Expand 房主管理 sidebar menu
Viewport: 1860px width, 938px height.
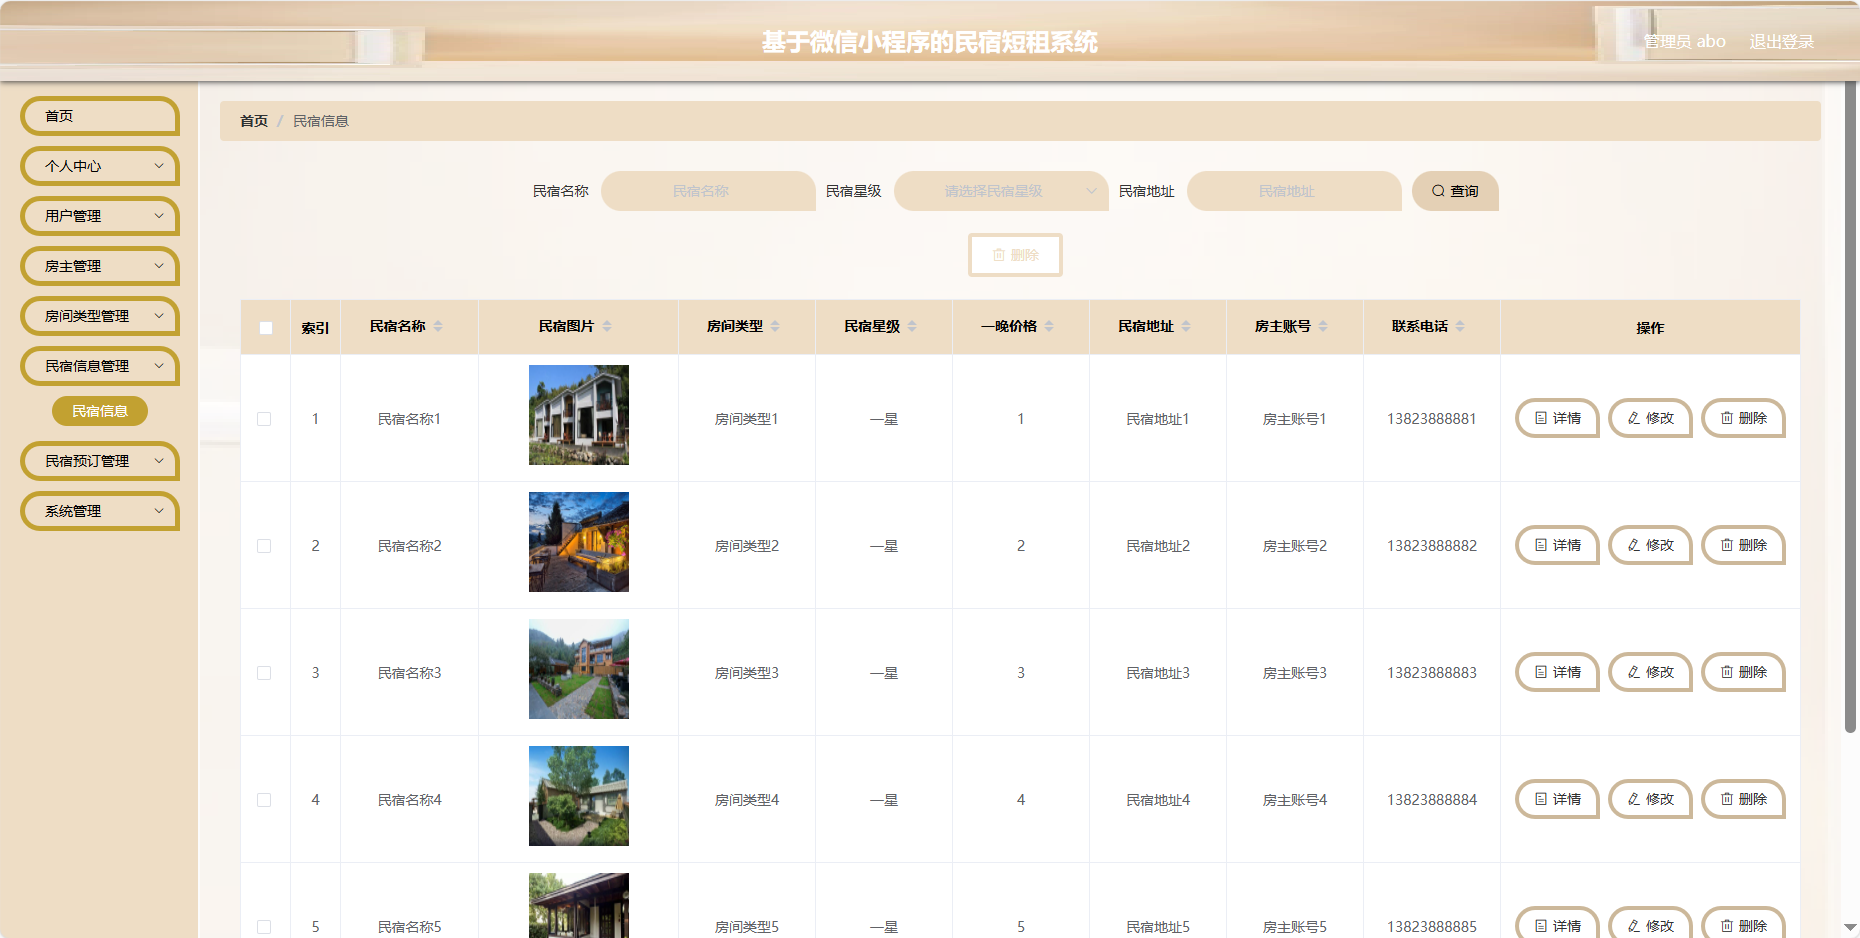tap(100, 266)
